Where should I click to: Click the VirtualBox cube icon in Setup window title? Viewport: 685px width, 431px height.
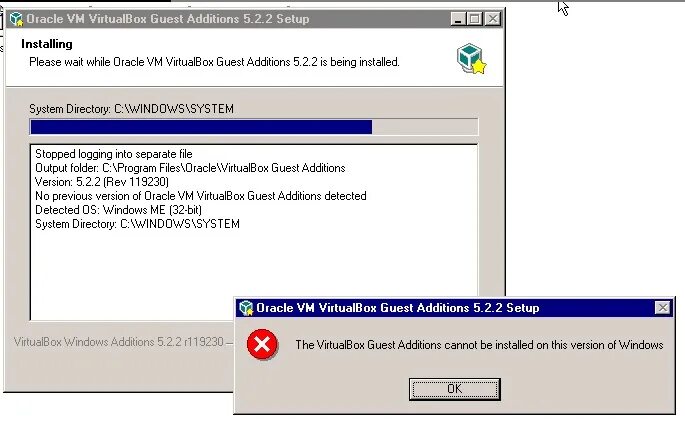click(16, 19)
